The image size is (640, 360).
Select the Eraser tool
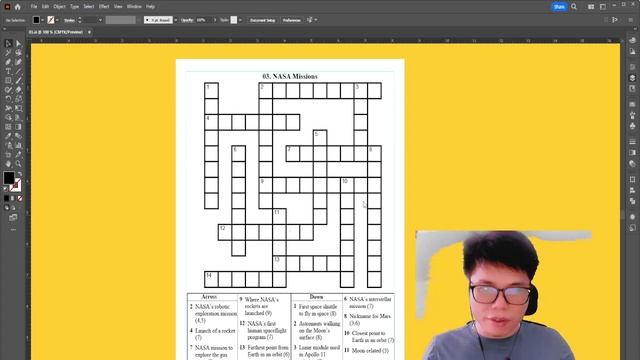18,90
